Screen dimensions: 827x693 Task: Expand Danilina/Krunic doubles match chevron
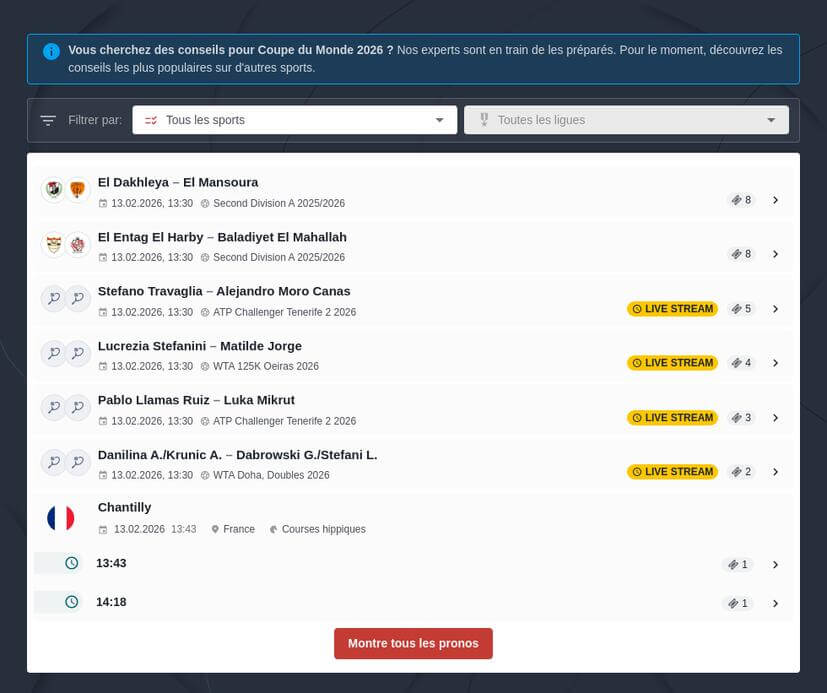click(775, 472)
